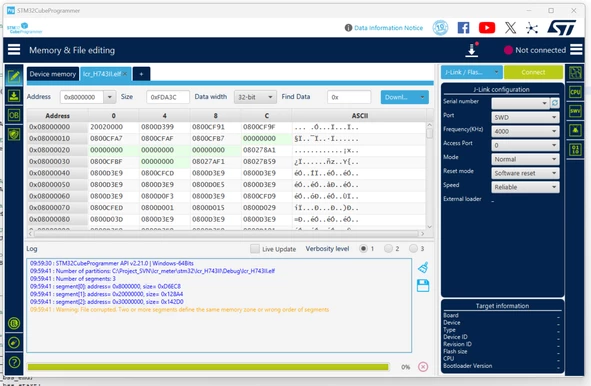Screen dimensions: 591x386
Task: Open the Frequency(KHz) 4000 dropdown
Action: point(525,131)
